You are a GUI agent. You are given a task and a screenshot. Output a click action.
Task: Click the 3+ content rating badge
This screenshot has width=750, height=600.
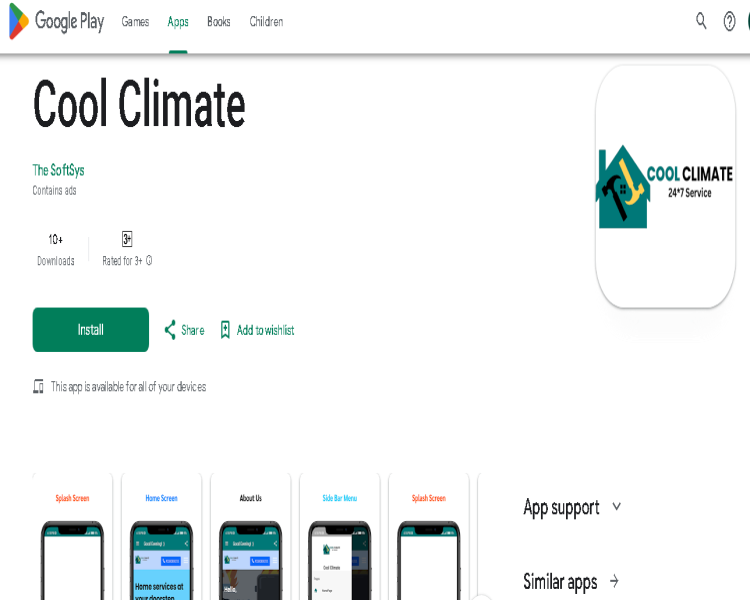point(127,239)
